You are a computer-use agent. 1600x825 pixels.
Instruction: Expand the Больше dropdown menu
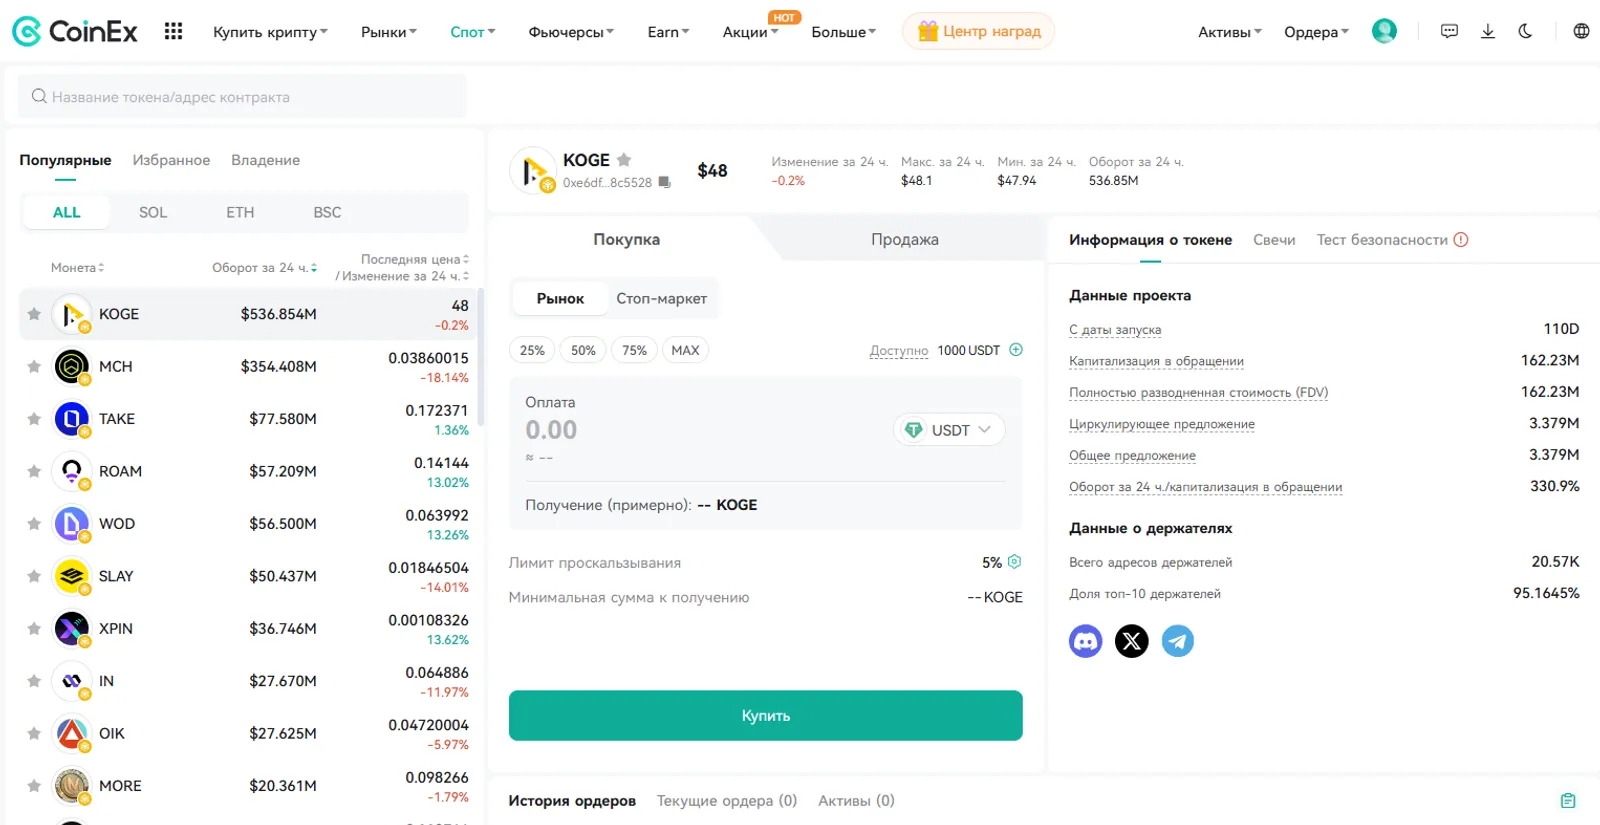(x=843, y=32)
